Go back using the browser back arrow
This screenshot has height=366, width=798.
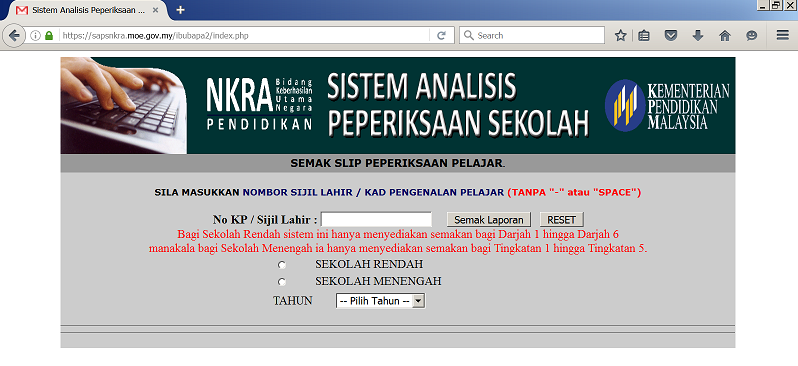pyautogui.click(x=14, y=36)
